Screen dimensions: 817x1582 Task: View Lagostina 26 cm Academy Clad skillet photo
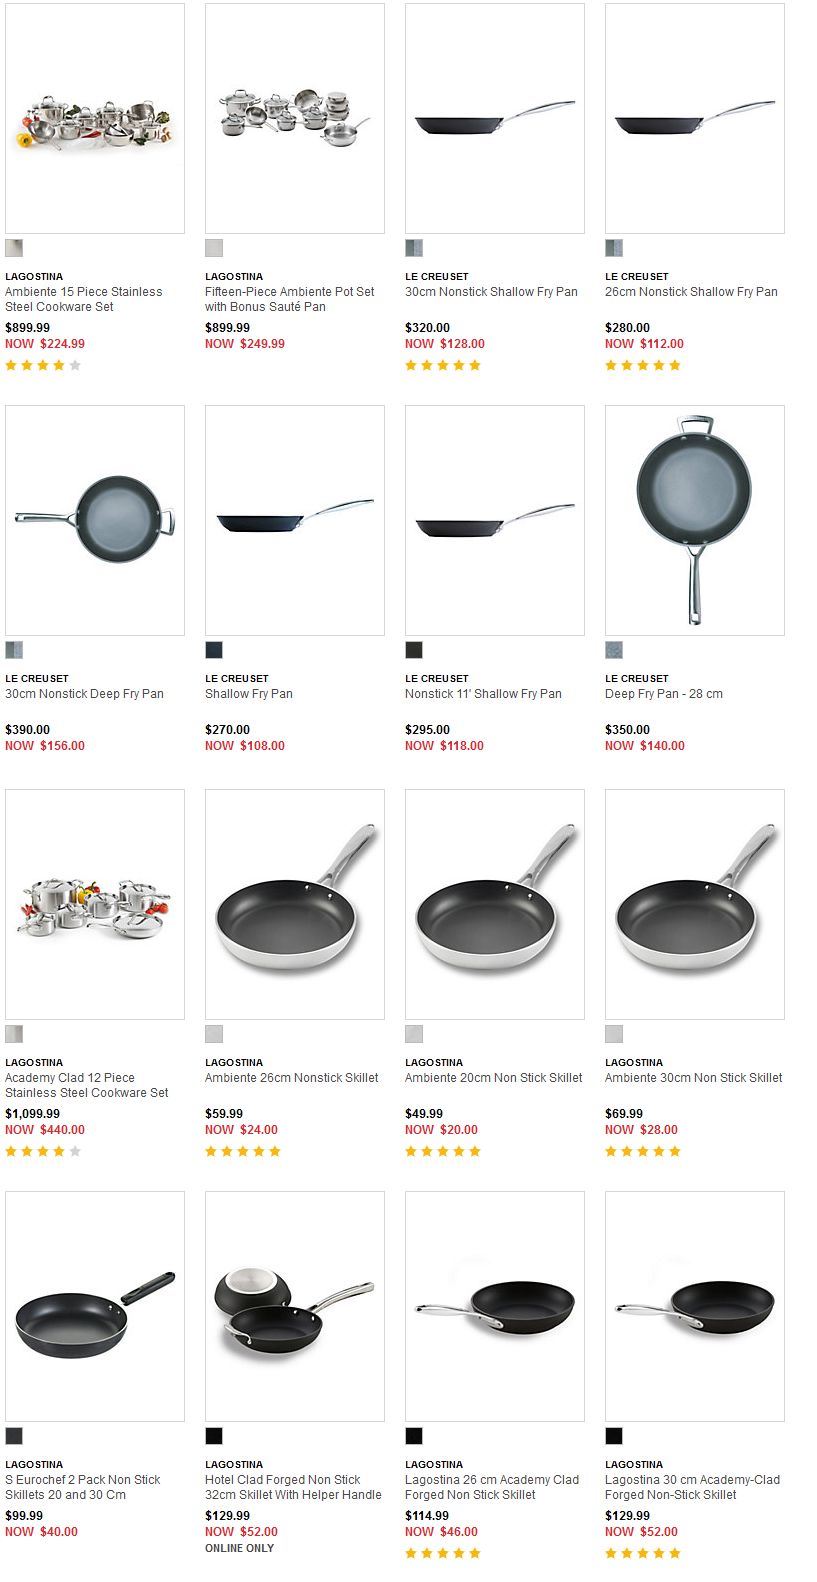495,1306
